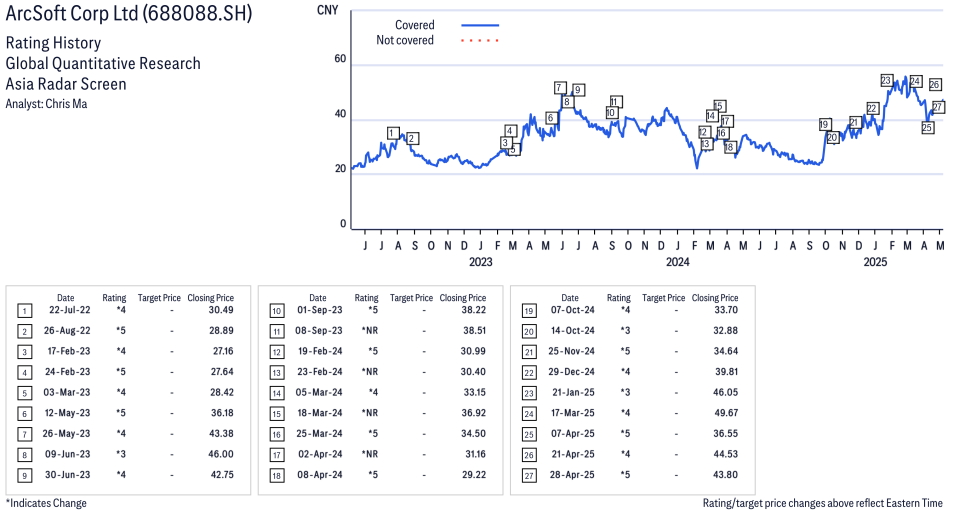
Task: Select chart marker 27 at chart end
Action: click(x=938, y=108)
